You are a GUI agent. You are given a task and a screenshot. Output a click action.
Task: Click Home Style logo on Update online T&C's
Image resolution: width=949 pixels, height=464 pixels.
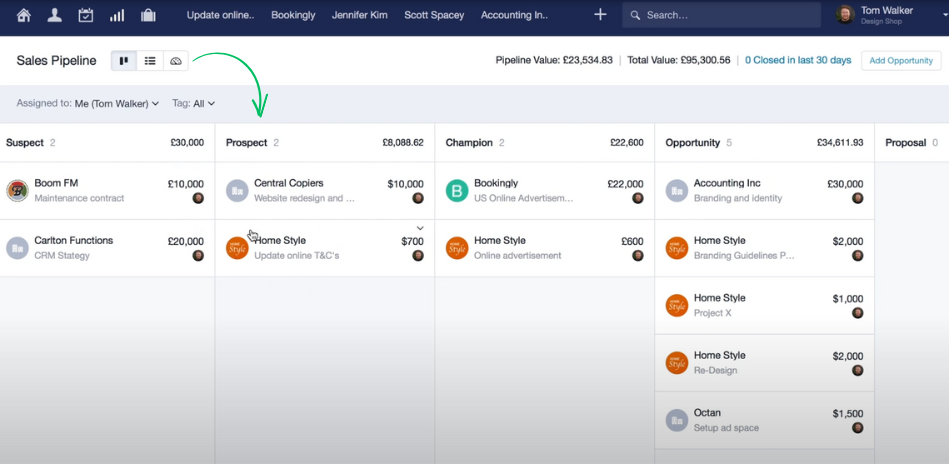[237, 248]
